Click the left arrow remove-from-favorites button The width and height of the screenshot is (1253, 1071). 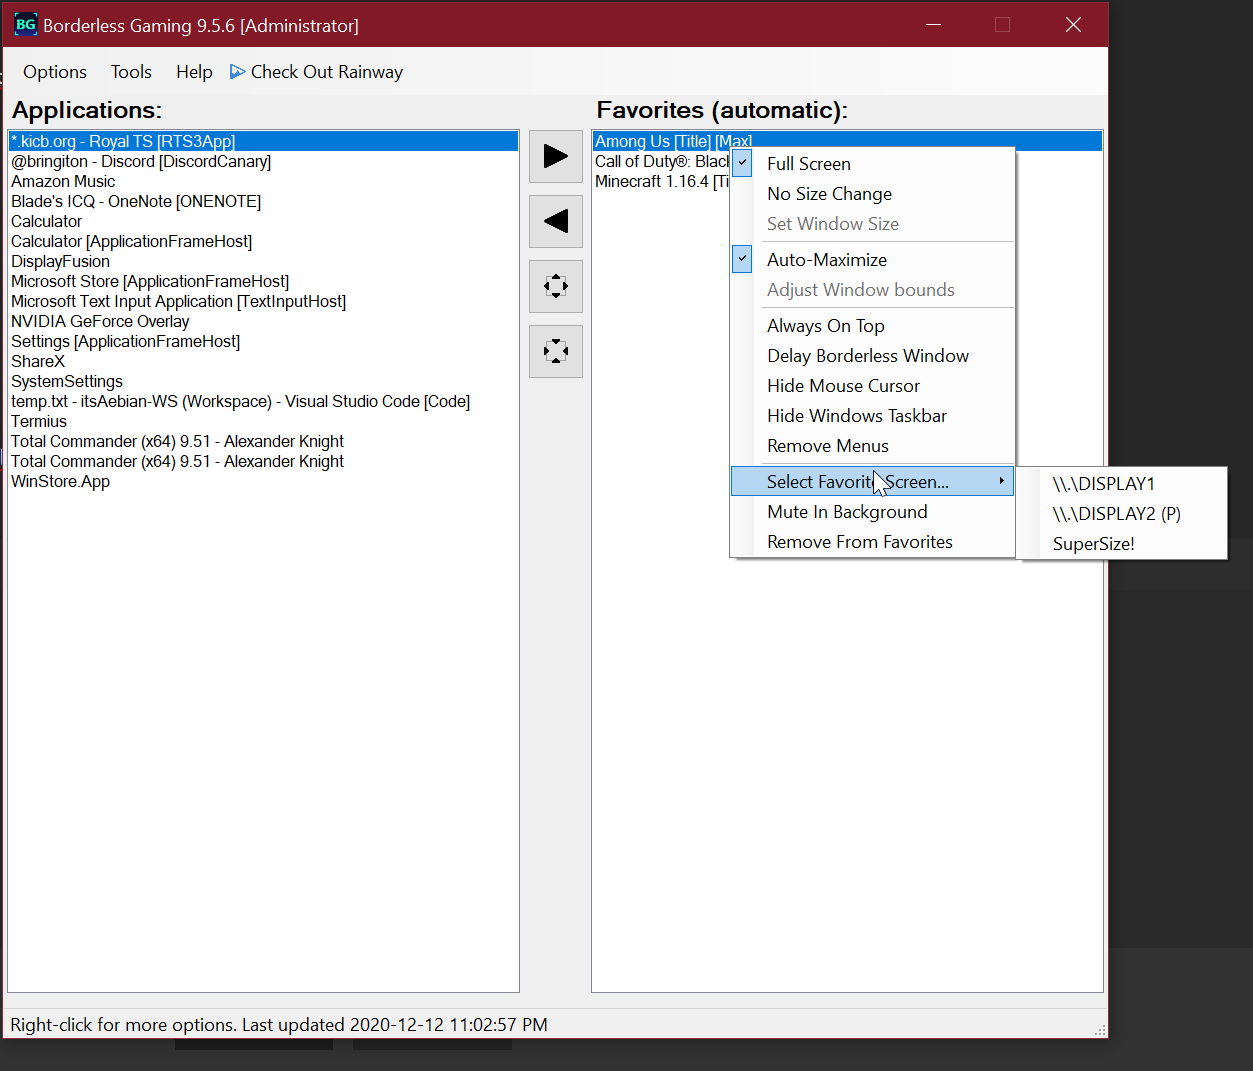(555, 222)
